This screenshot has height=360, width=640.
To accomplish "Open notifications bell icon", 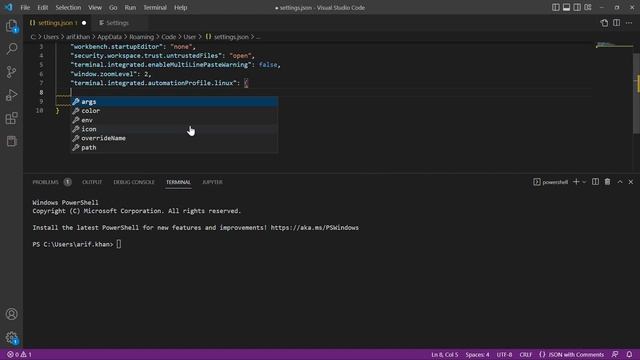I will point(629,354).
